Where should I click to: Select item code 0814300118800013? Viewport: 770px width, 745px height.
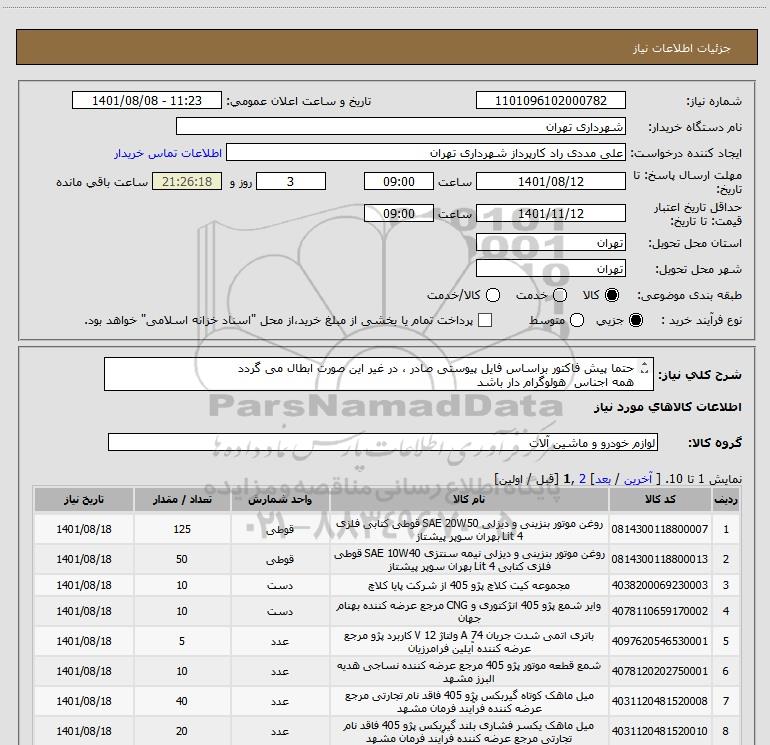(x=660, y=559)
